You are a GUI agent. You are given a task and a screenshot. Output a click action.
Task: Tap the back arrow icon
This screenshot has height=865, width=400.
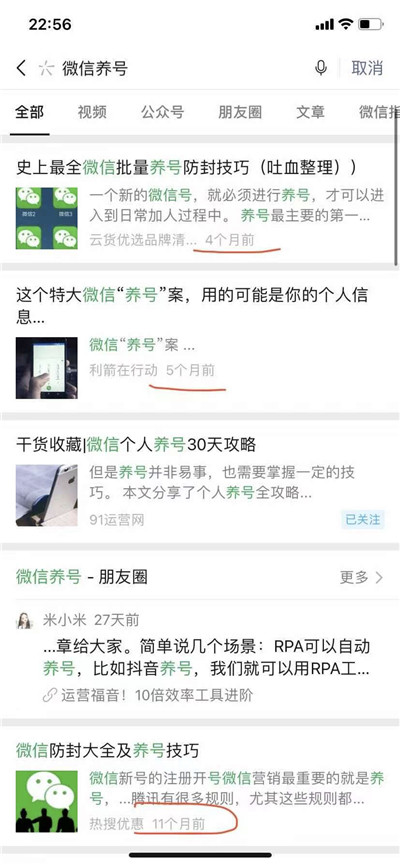[x=21, y=68]
